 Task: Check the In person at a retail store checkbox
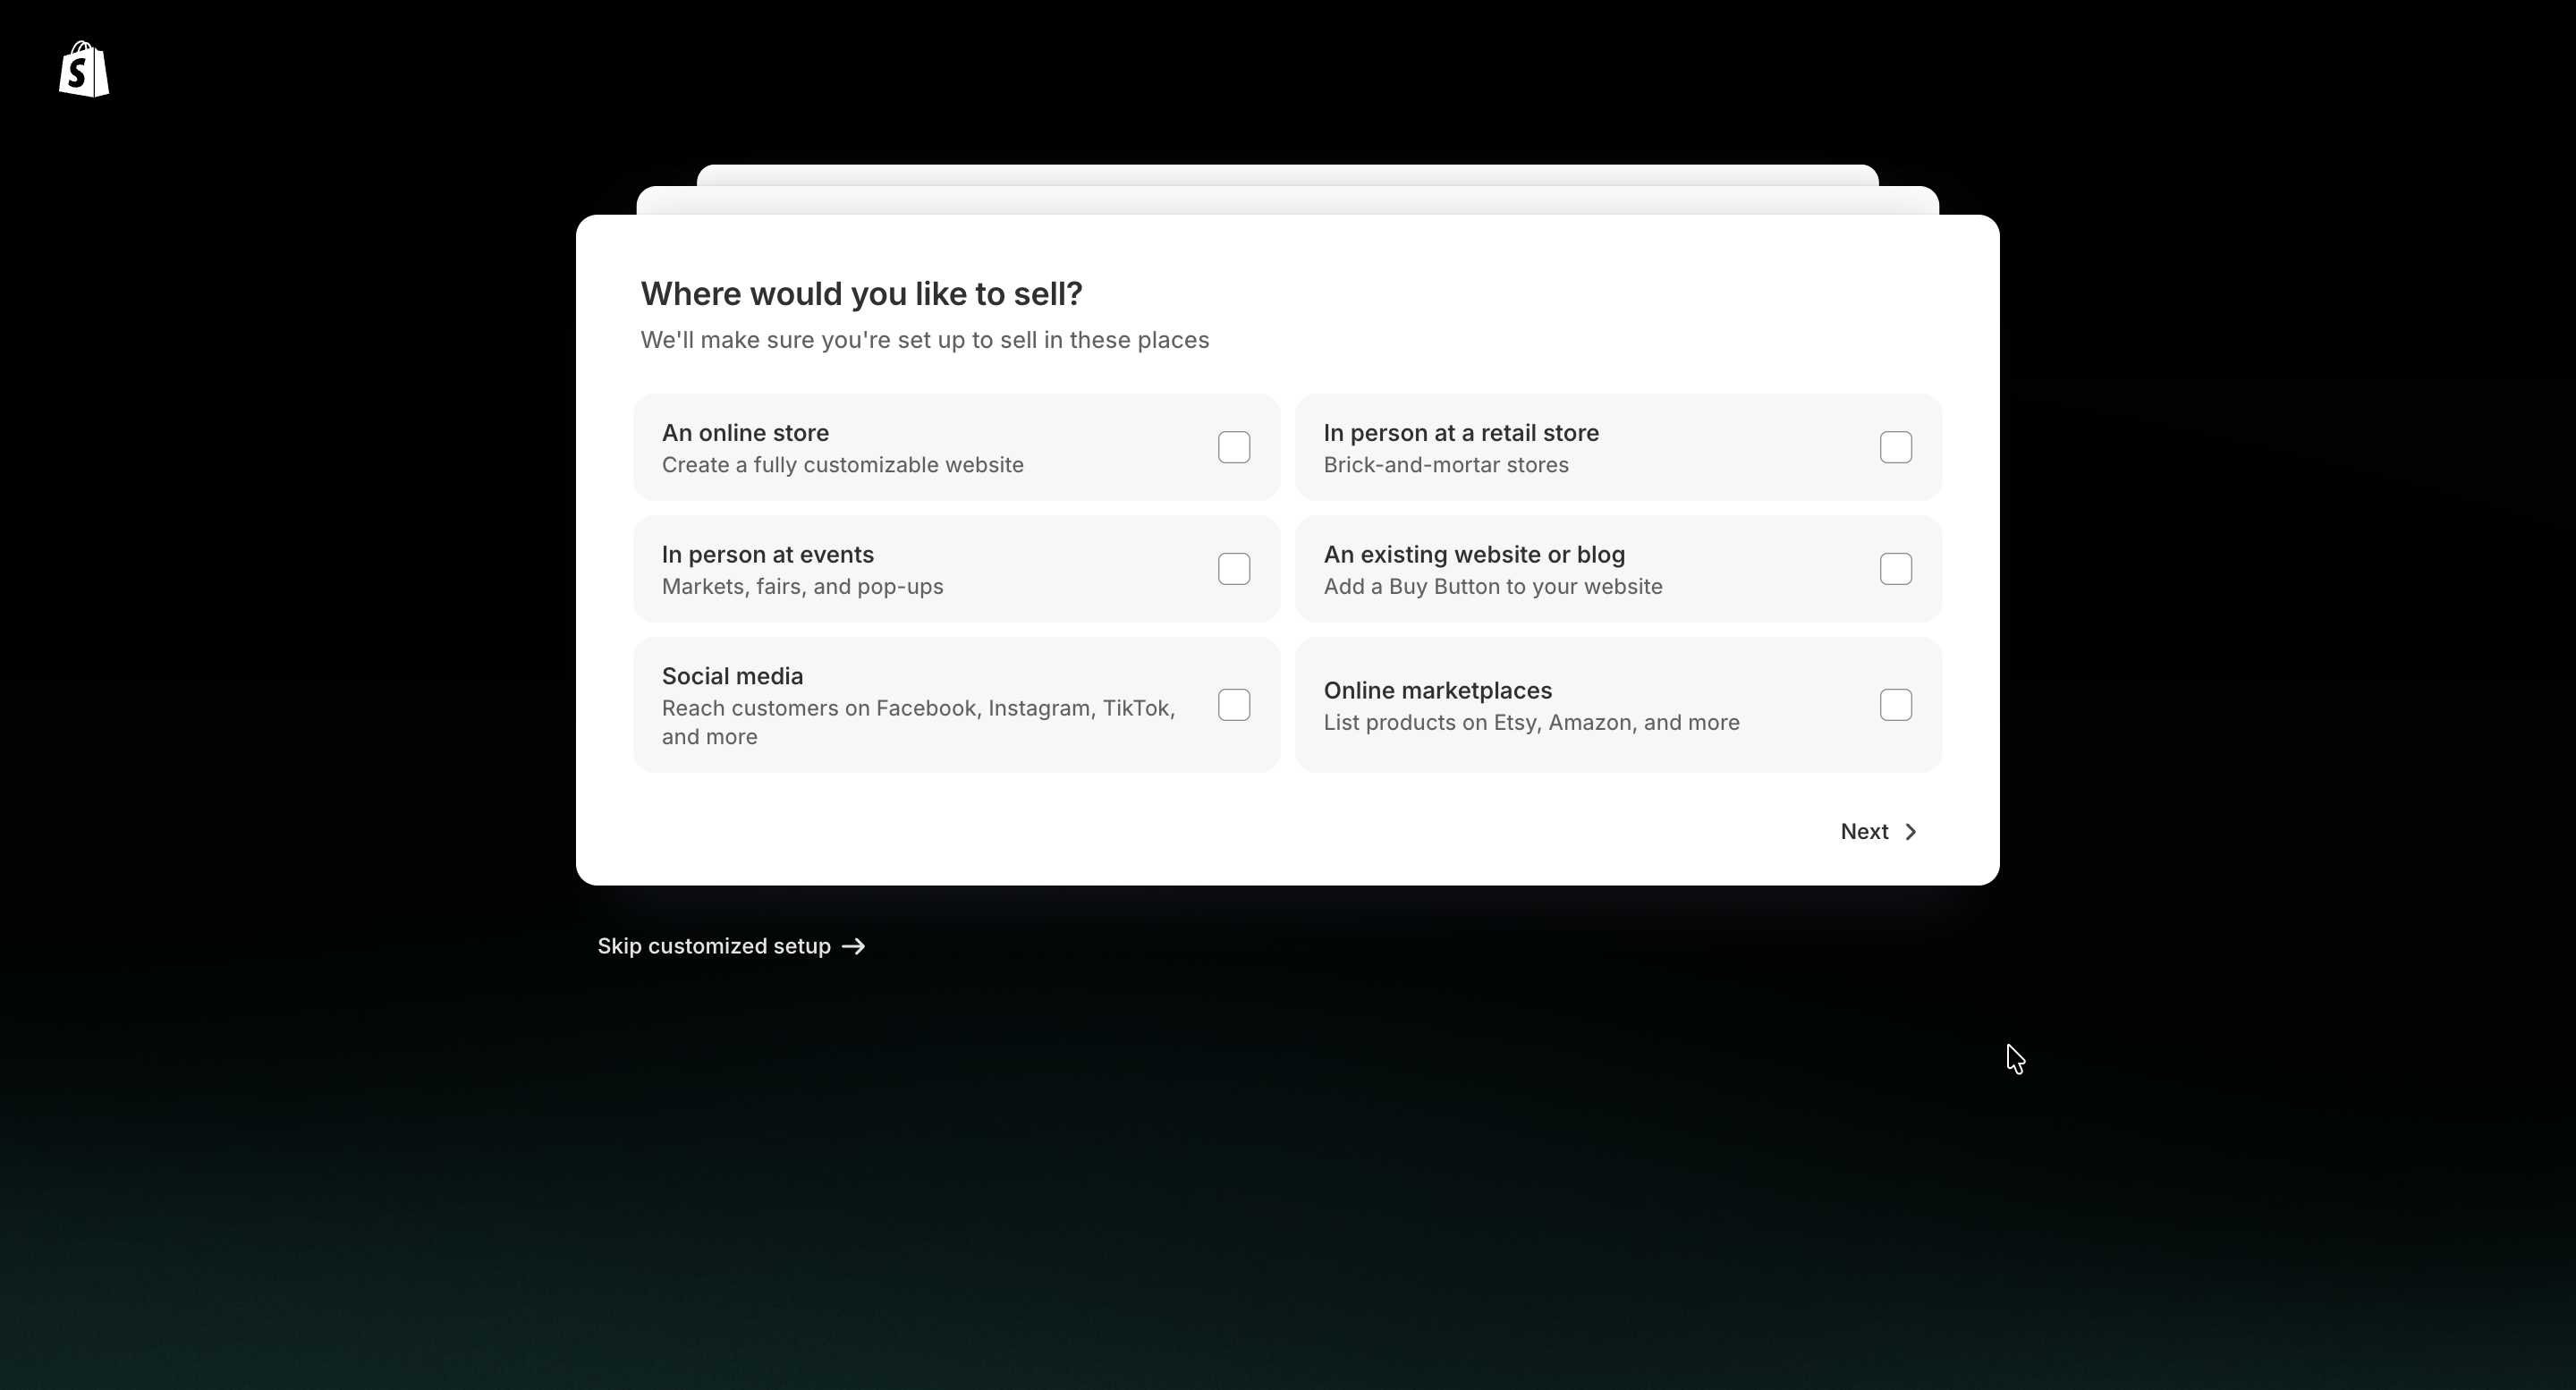[1895, 447]
